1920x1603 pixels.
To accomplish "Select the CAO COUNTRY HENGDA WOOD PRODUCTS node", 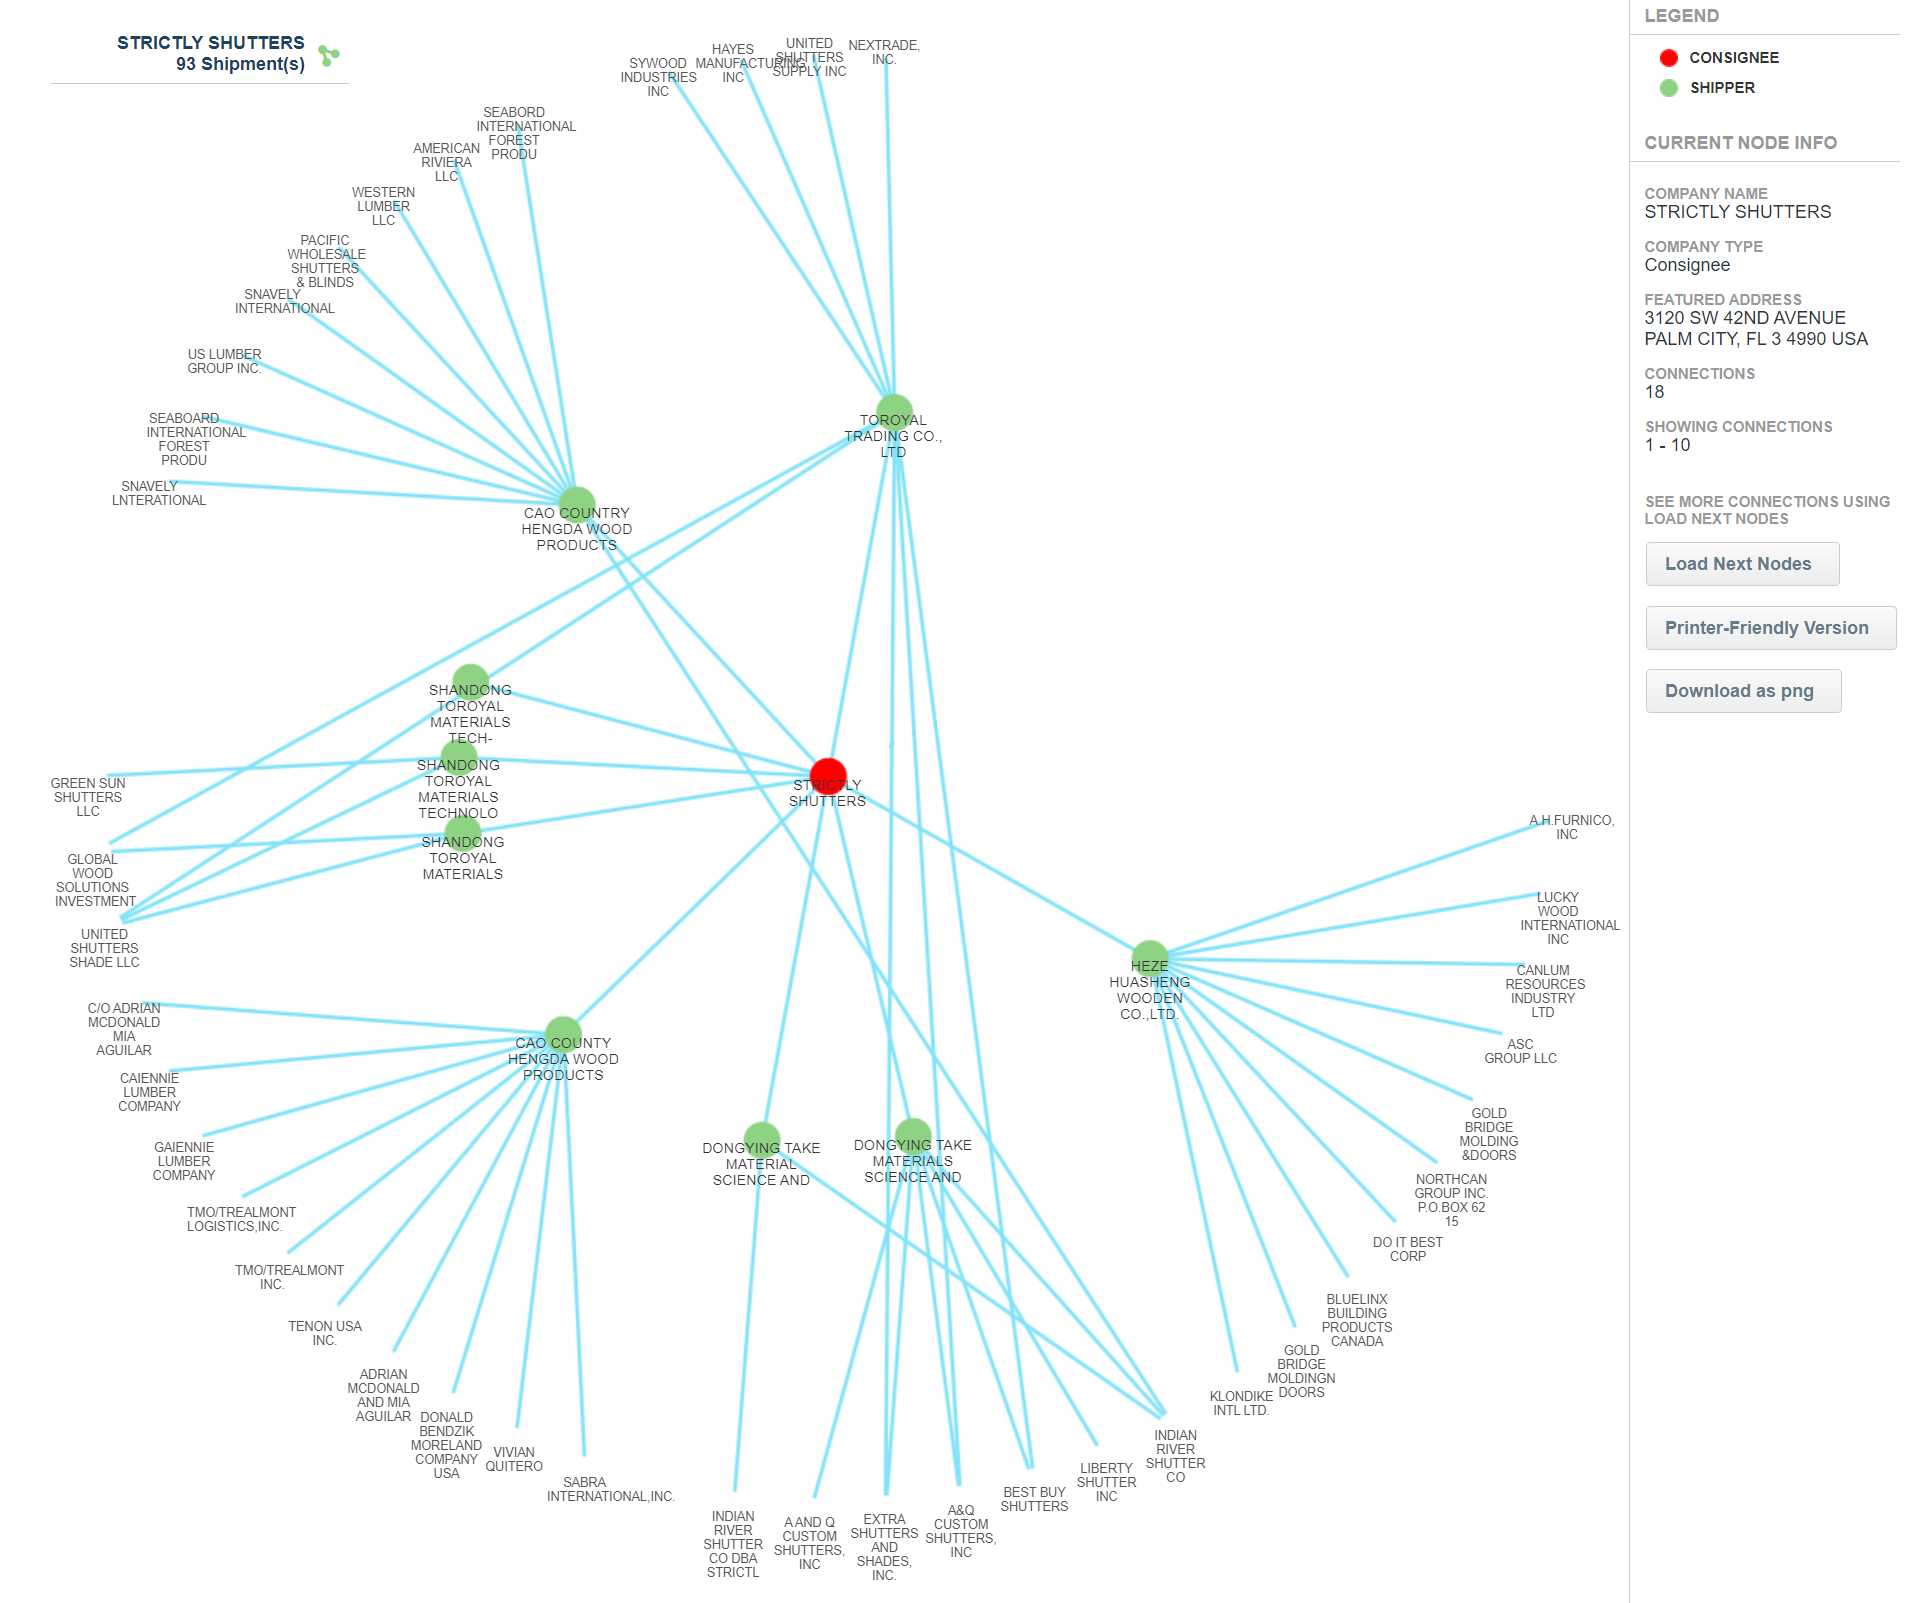I will [x=576, y=505].
